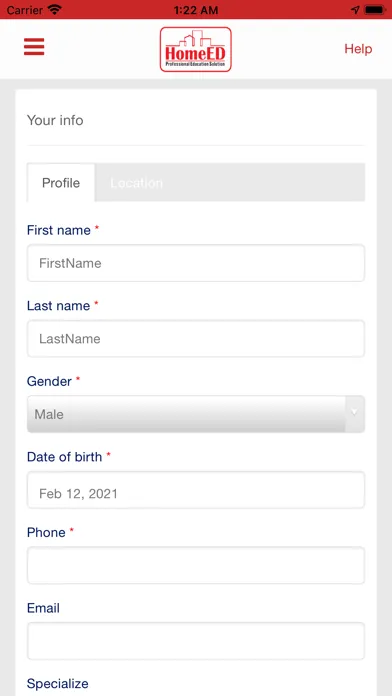
Task: Open the hamburger navigation menu
Action: (x=34, y=47)
